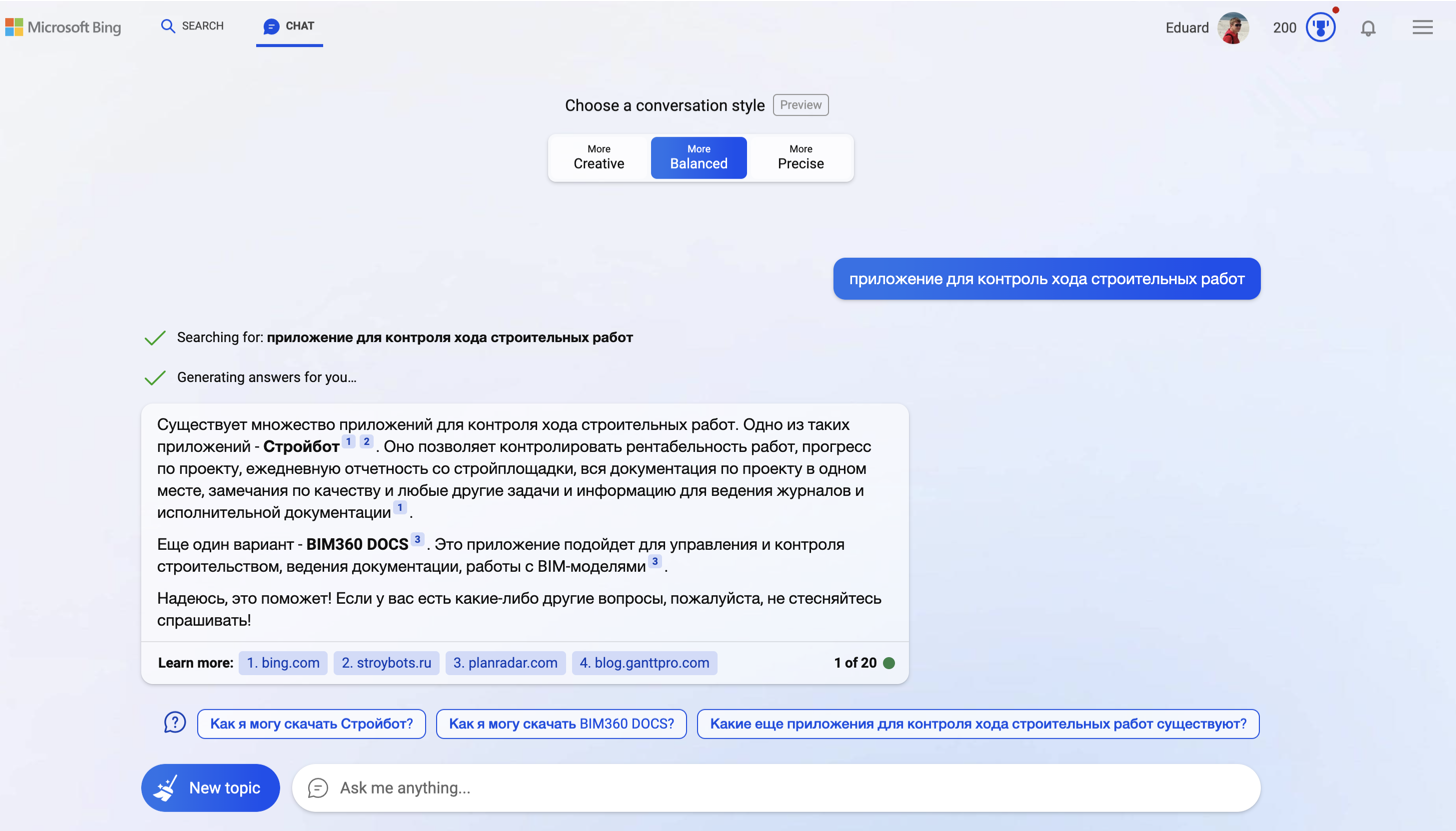Open citation 1 in Stroybot paragraph

pos(349,440)
